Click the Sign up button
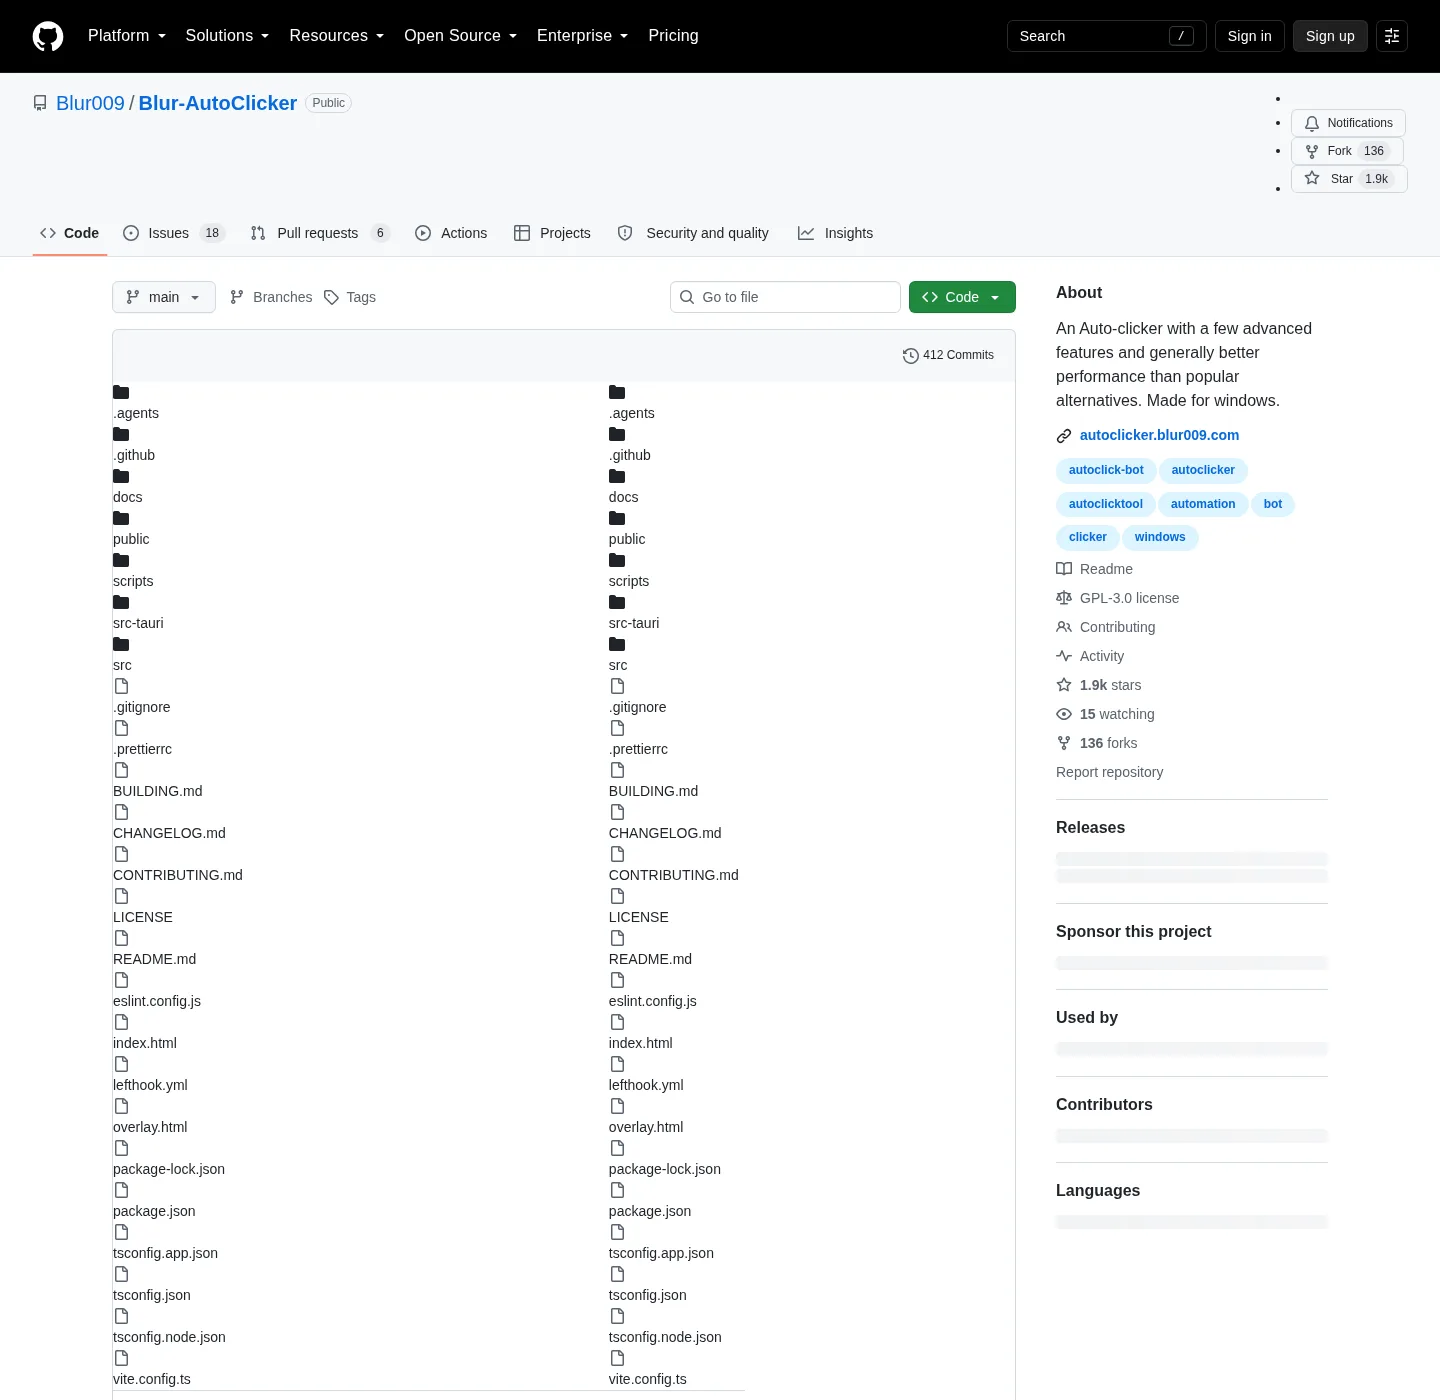 [1330, 36]
